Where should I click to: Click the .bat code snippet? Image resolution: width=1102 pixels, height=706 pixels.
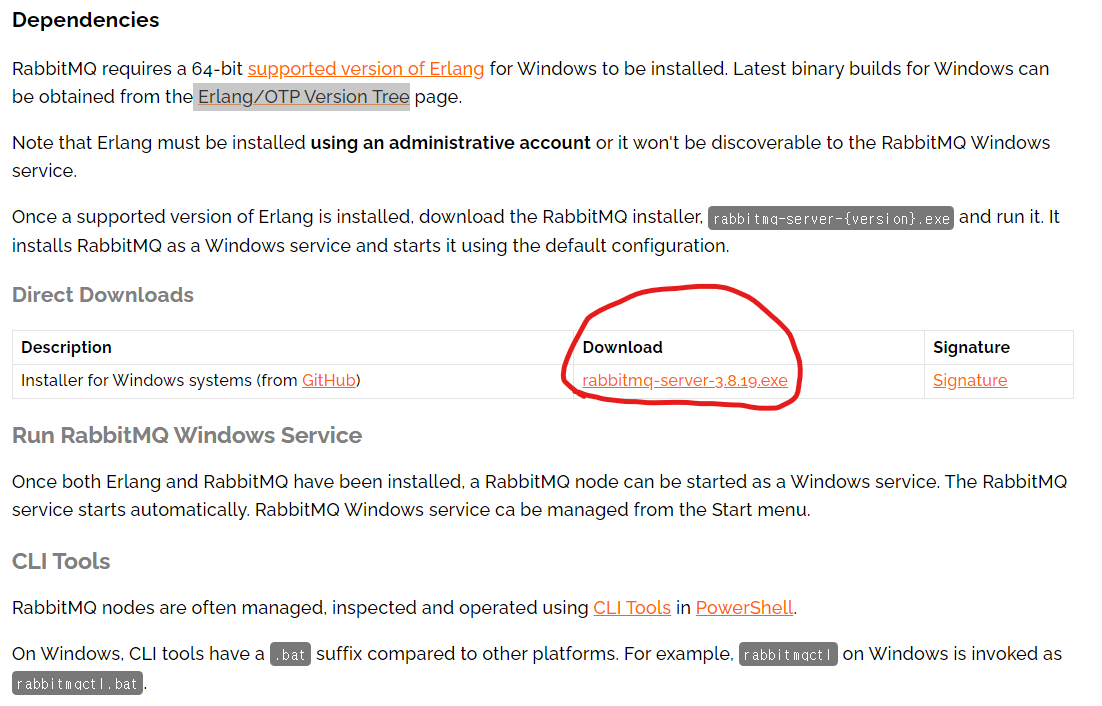click(x=290, y=655)
